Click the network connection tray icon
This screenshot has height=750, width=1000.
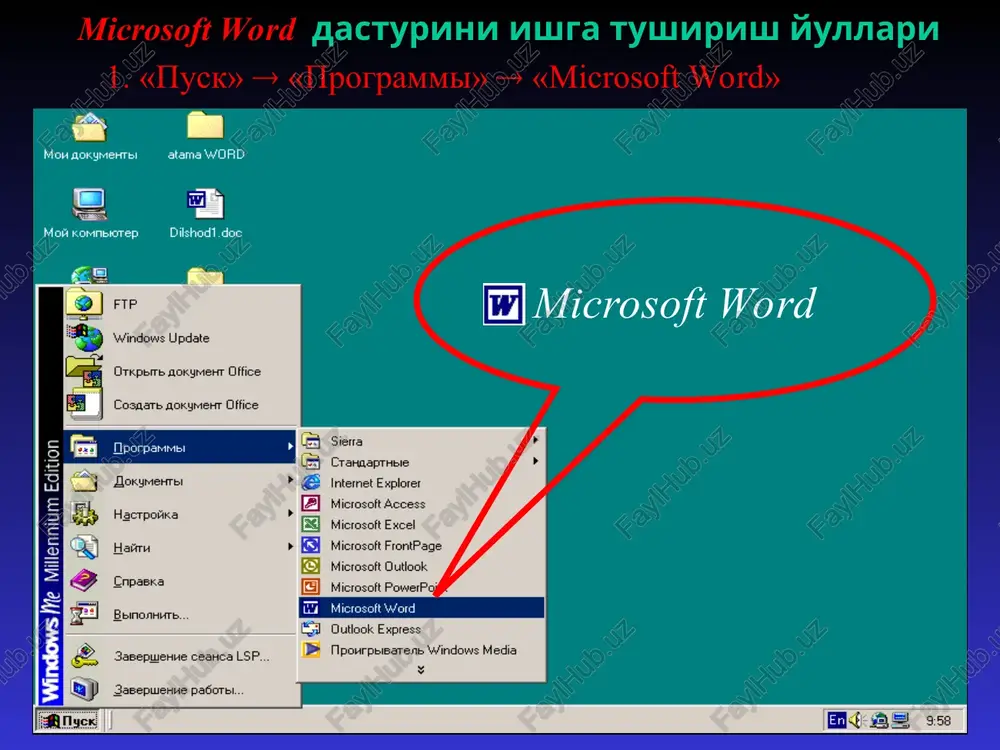pyautogui.click(x=879, y=720)
